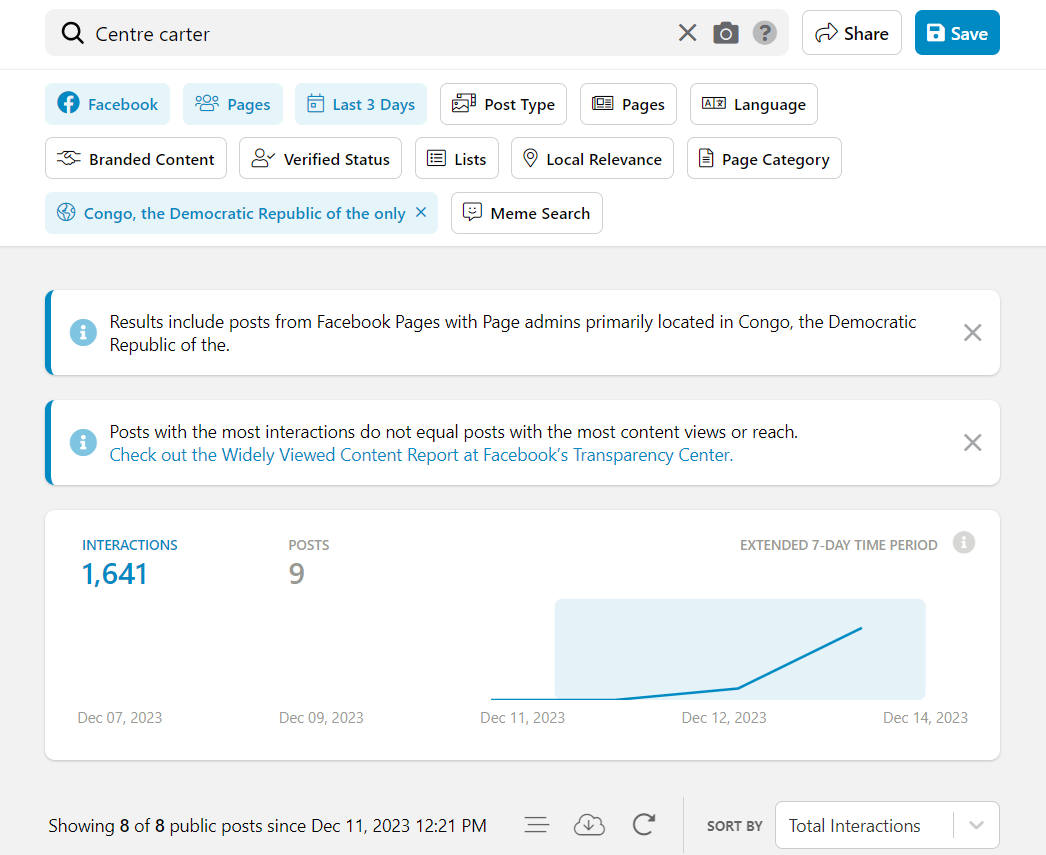Download results as CSV
The width and height of the screenshot is (1046, 855).
coord(589,825)
